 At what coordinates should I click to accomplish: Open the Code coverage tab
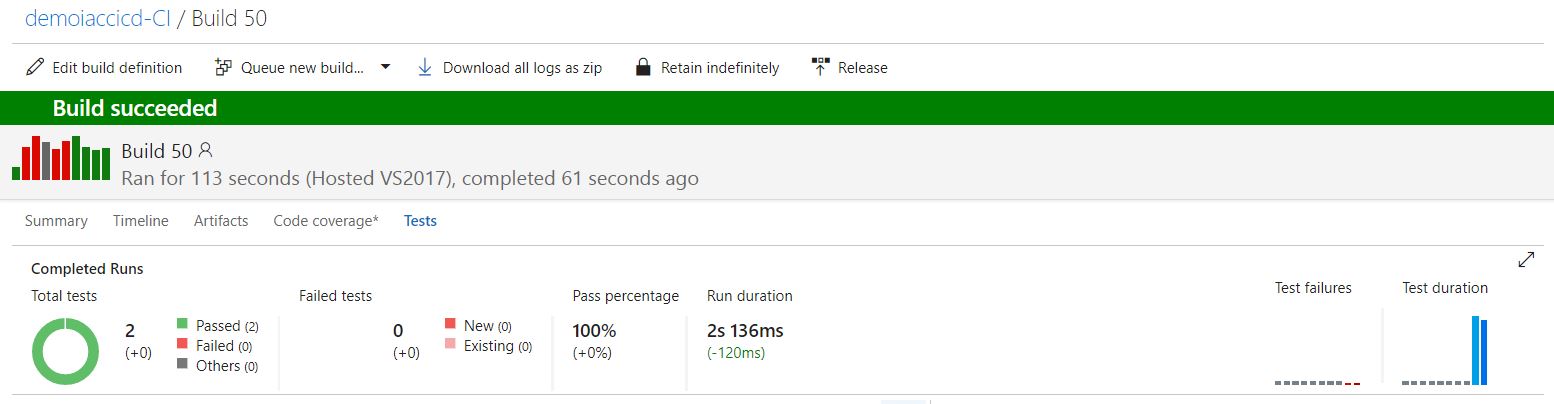pyautogui.click(x=326, y=221)
